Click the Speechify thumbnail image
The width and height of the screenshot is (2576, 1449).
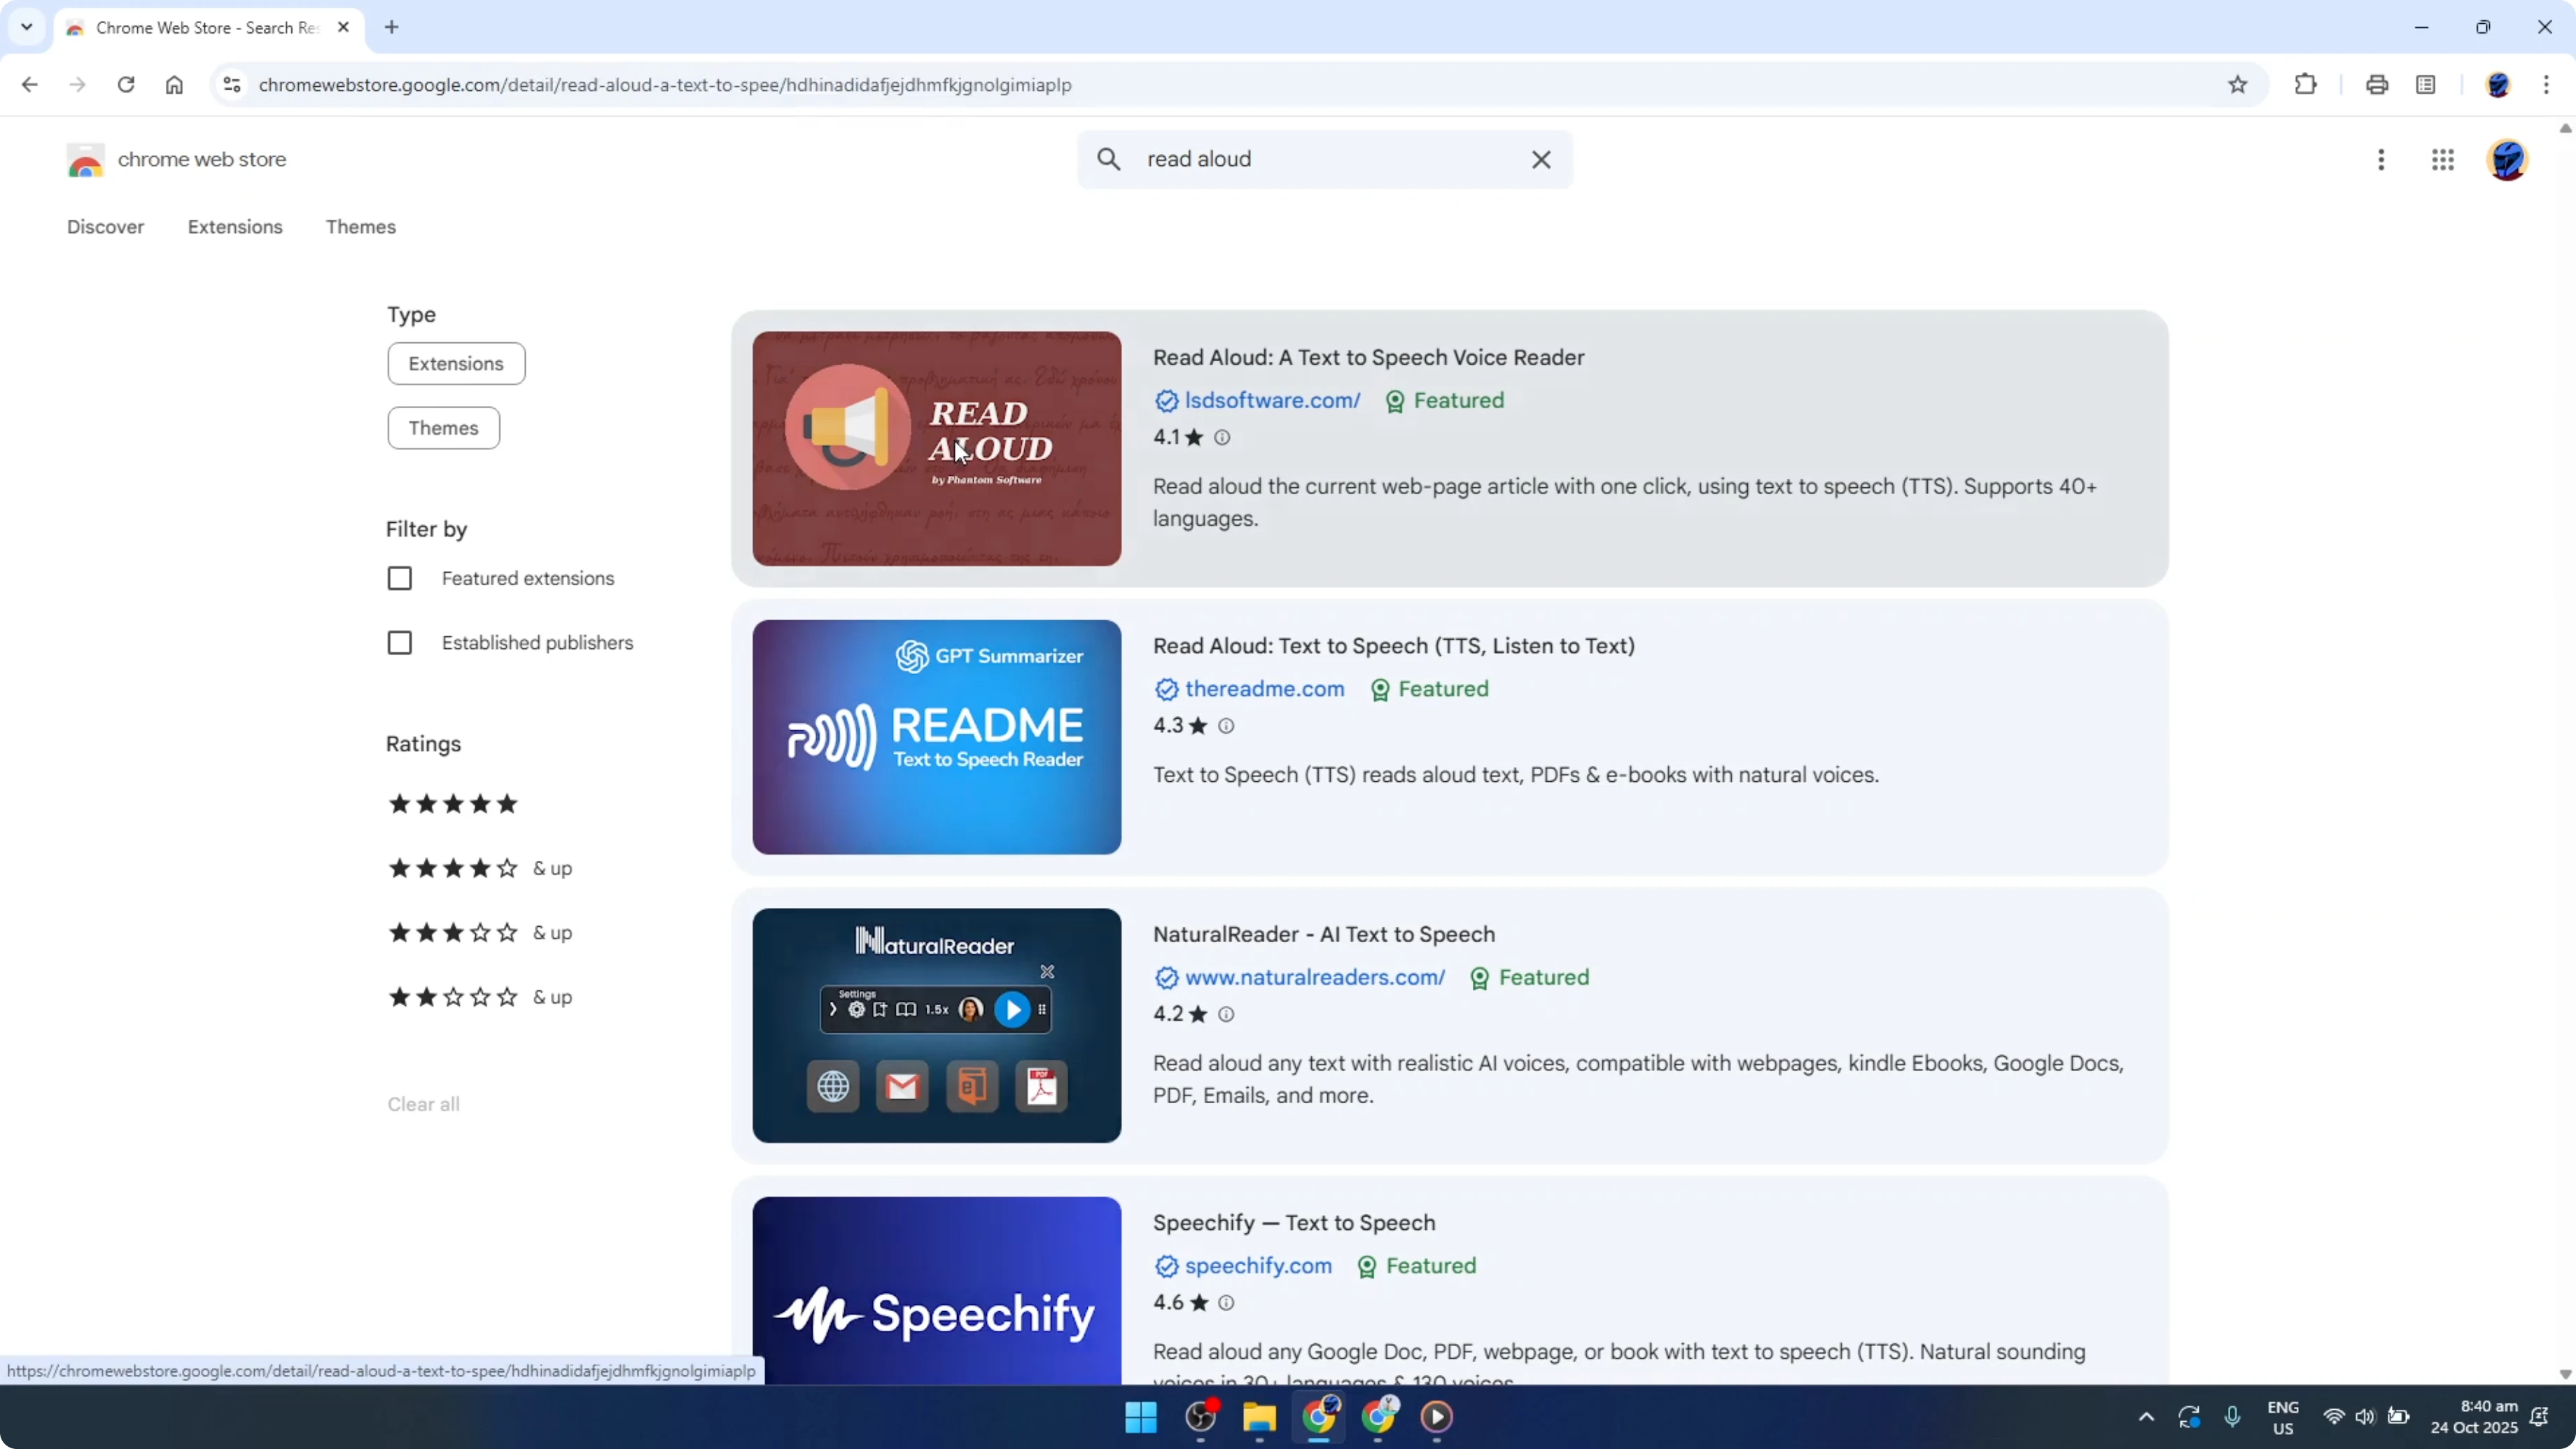pyautogui.click(x=937, y=1291)
